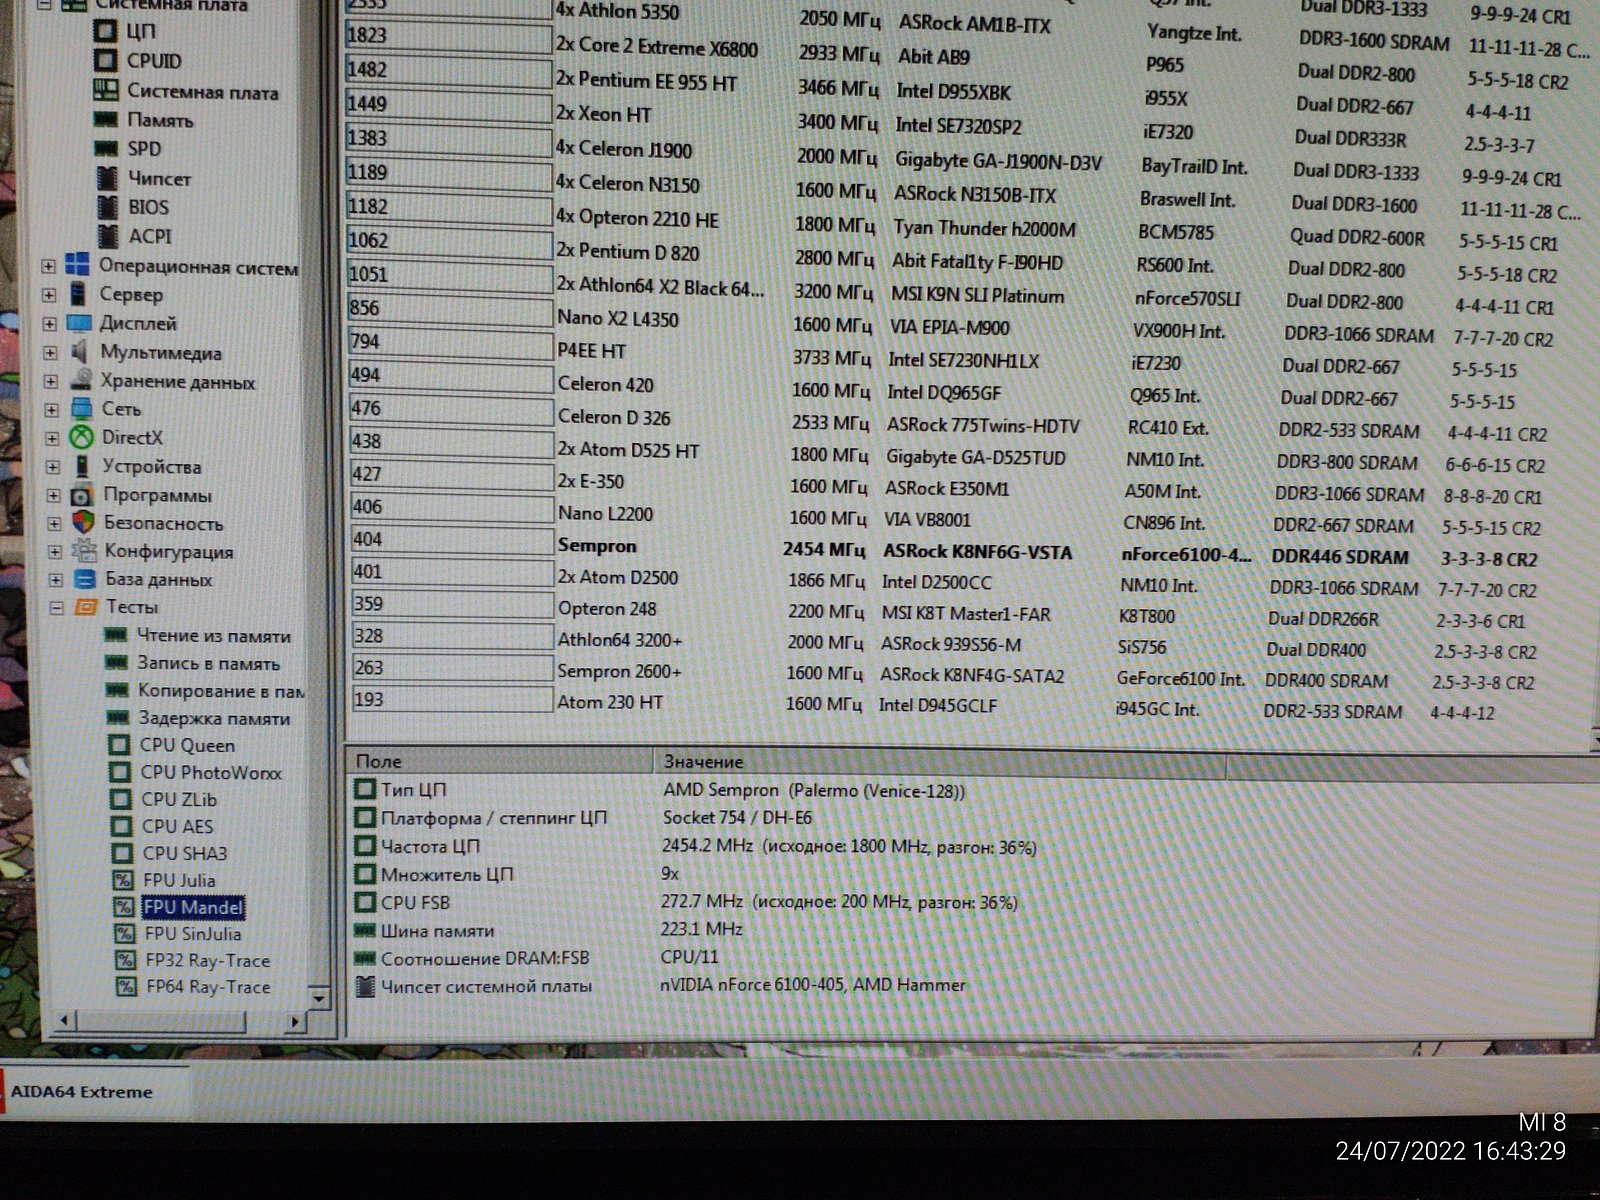Click the Тесты benchmark folder icon
Image resolution: width=1600 pixels, height=1200 pixels.
click(x=87, y=607)
